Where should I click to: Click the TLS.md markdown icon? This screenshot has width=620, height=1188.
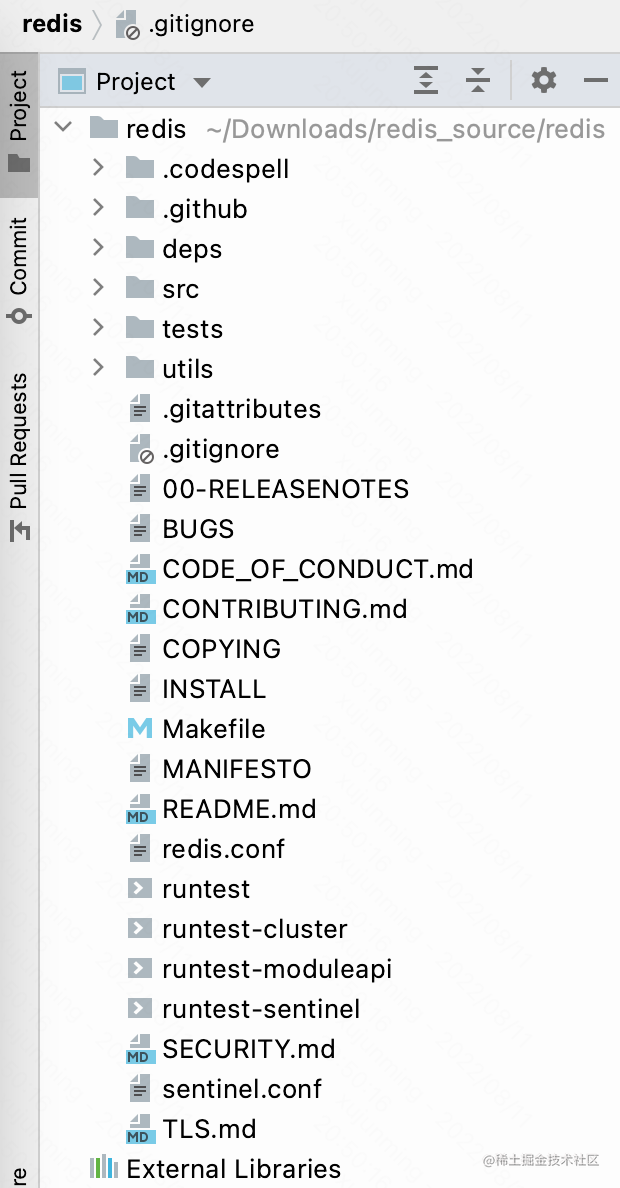tap(140, 1130)
